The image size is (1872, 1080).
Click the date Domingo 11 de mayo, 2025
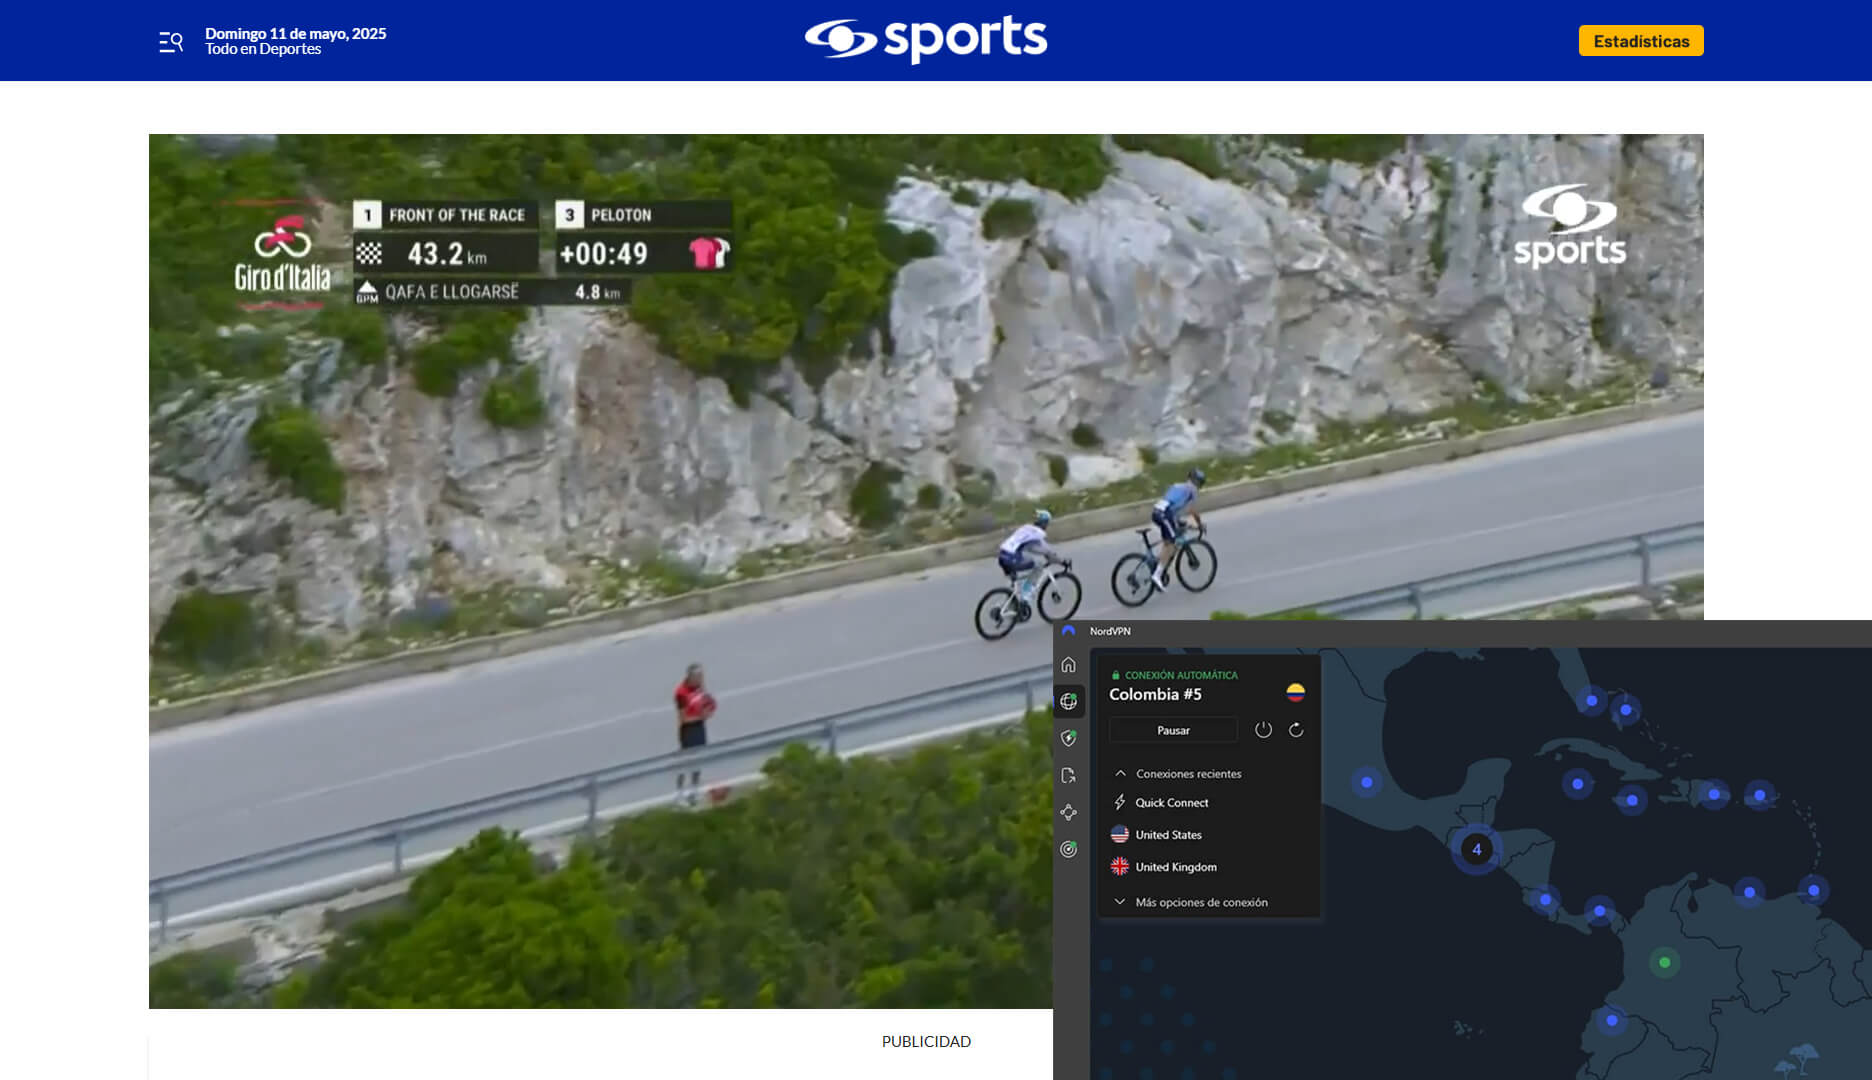295,33
